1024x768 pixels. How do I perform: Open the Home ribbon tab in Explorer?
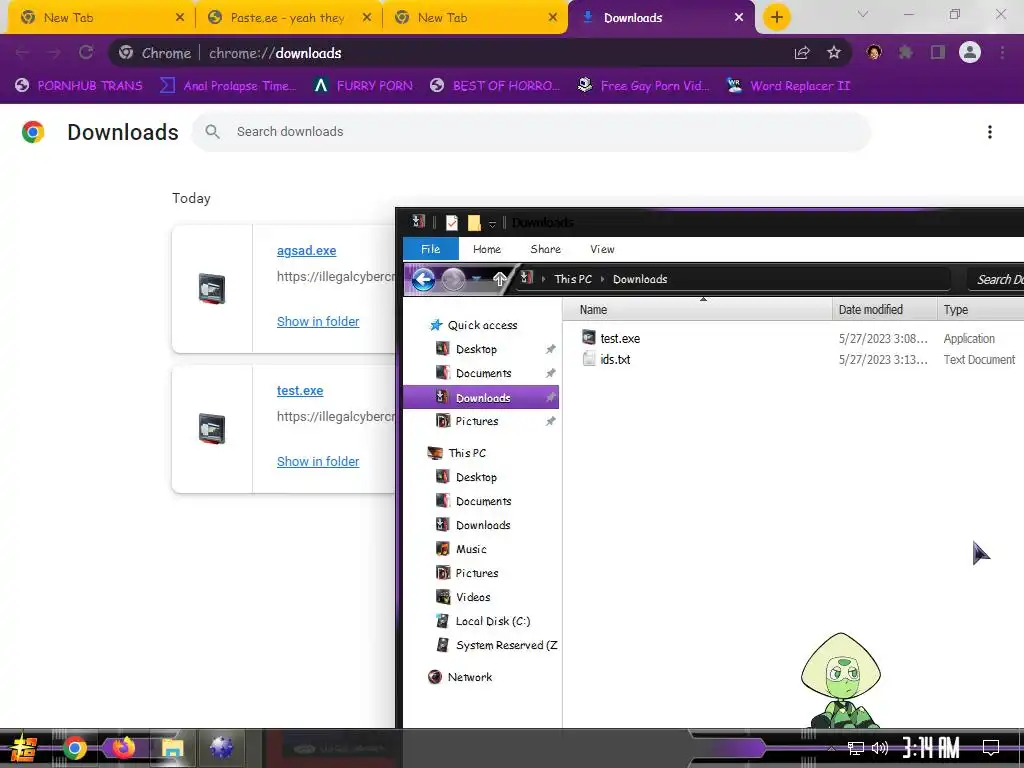click(x=487, y=249)
